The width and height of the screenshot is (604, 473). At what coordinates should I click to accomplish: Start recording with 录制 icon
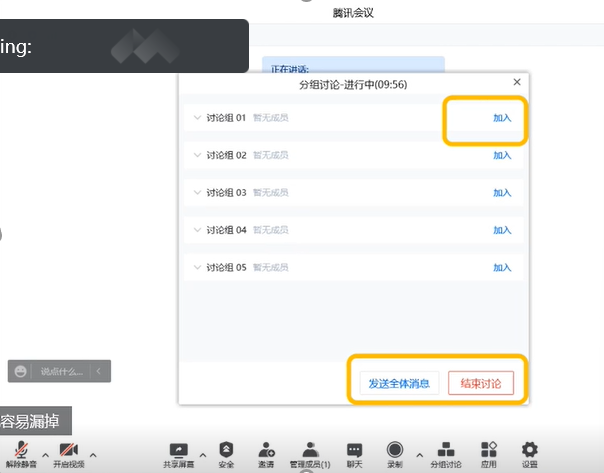(x=395, y=450)
